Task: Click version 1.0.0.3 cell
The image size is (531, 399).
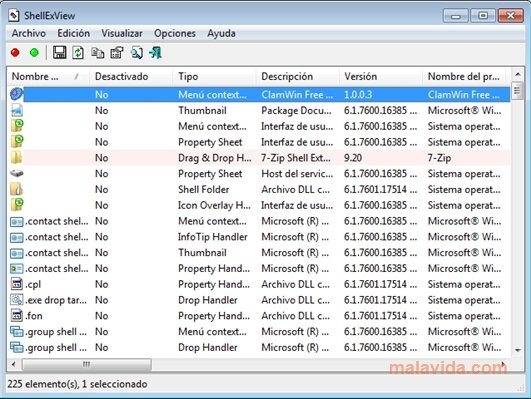Action: coord(358,94)
